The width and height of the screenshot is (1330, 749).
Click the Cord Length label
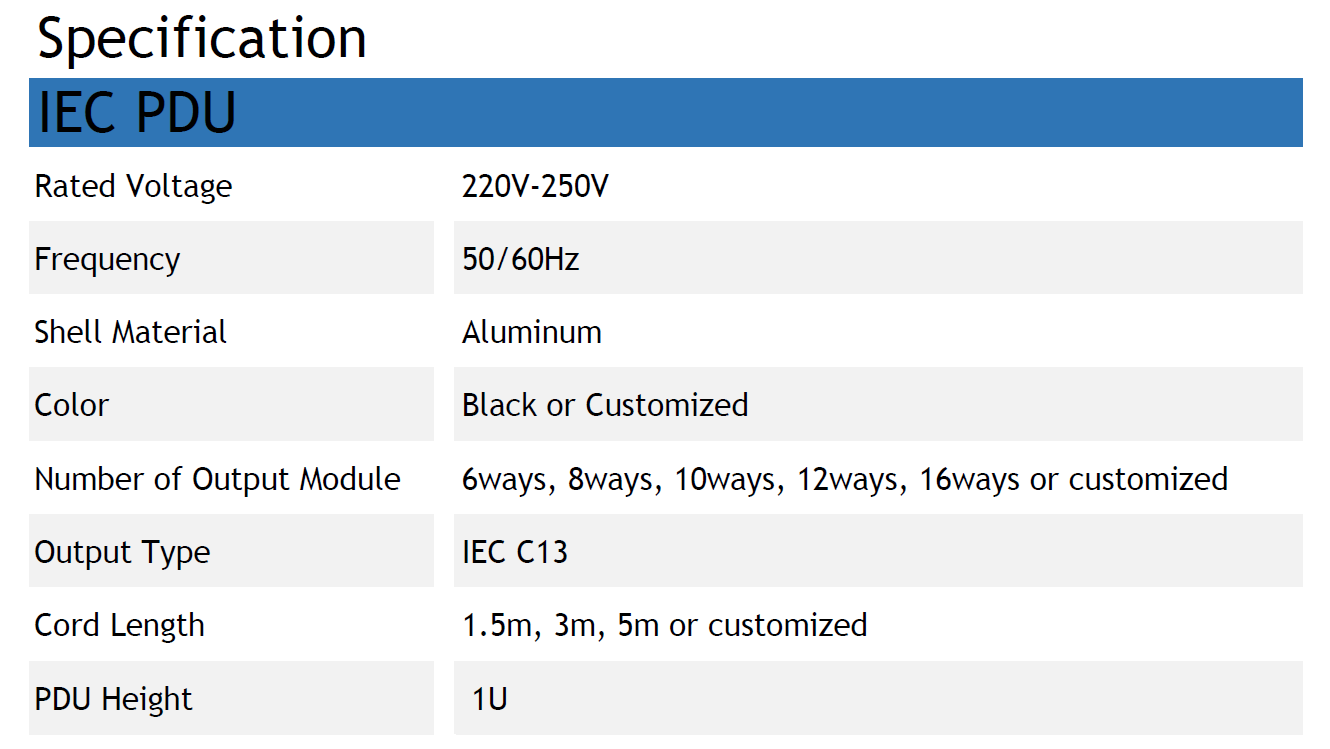119,625
